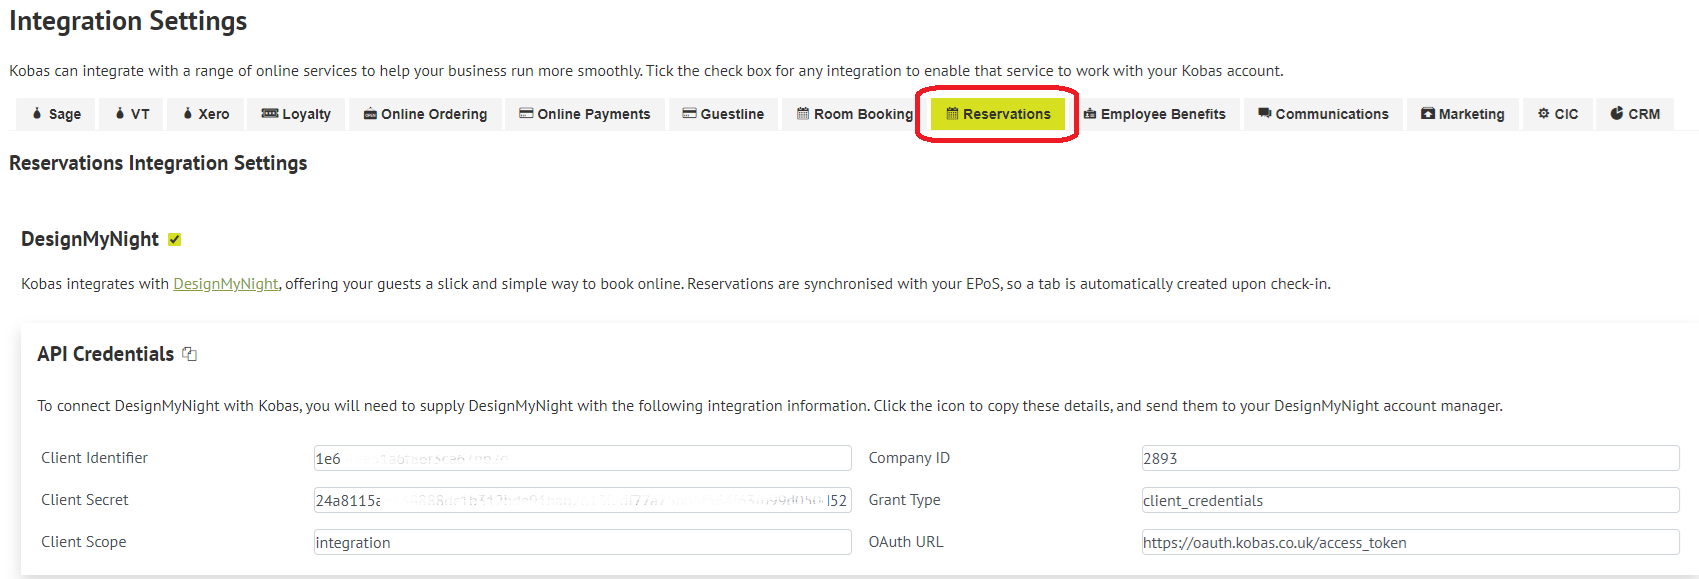
Task: Select the Company ID field
Action: coord(1410,458)
